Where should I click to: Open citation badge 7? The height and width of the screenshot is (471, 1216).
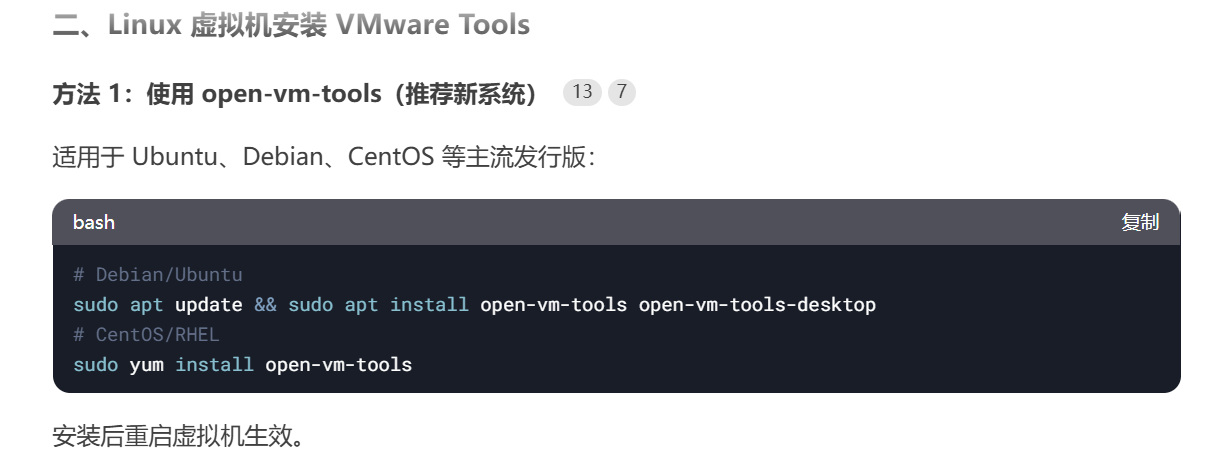[621, 92]
